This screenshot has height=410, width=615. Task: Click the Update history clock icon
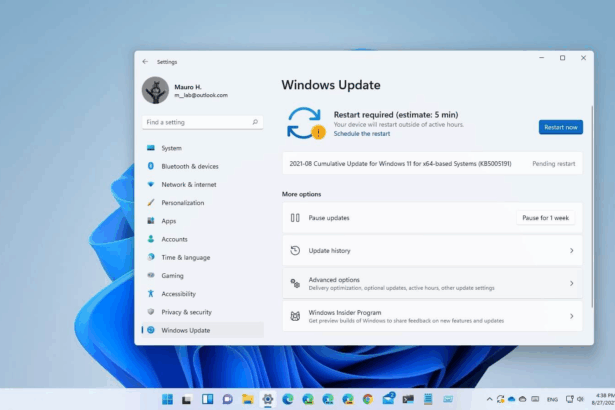pyautogui.click(x=295, y=250)
